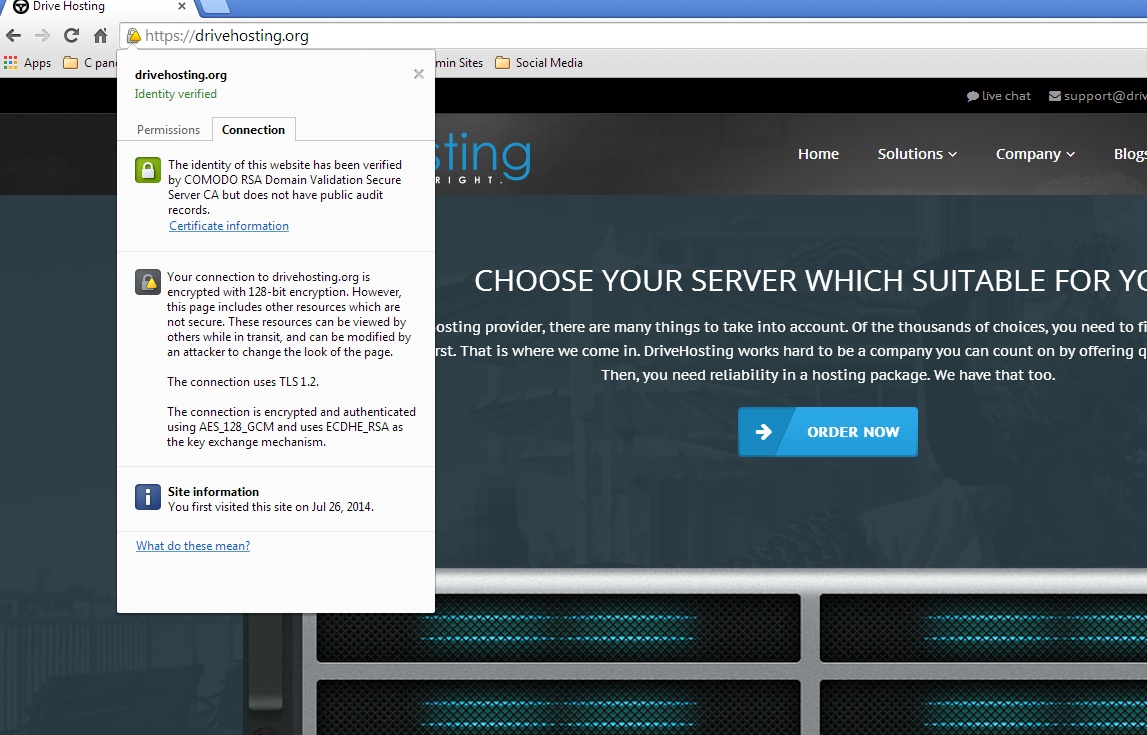Screen dimensions: 1147x735
Task: Click the 'You first visited this site' text
Action: pos(271,507)
